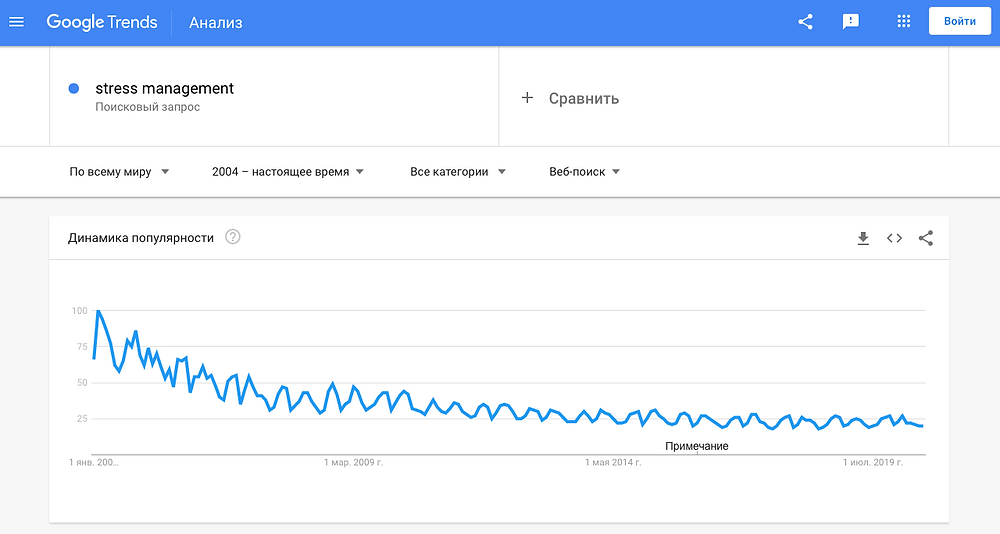The height and width of the screenshot is (534, 1000).
Task: Click the Войти sign-in button
Action: click(x=960, y=22)
